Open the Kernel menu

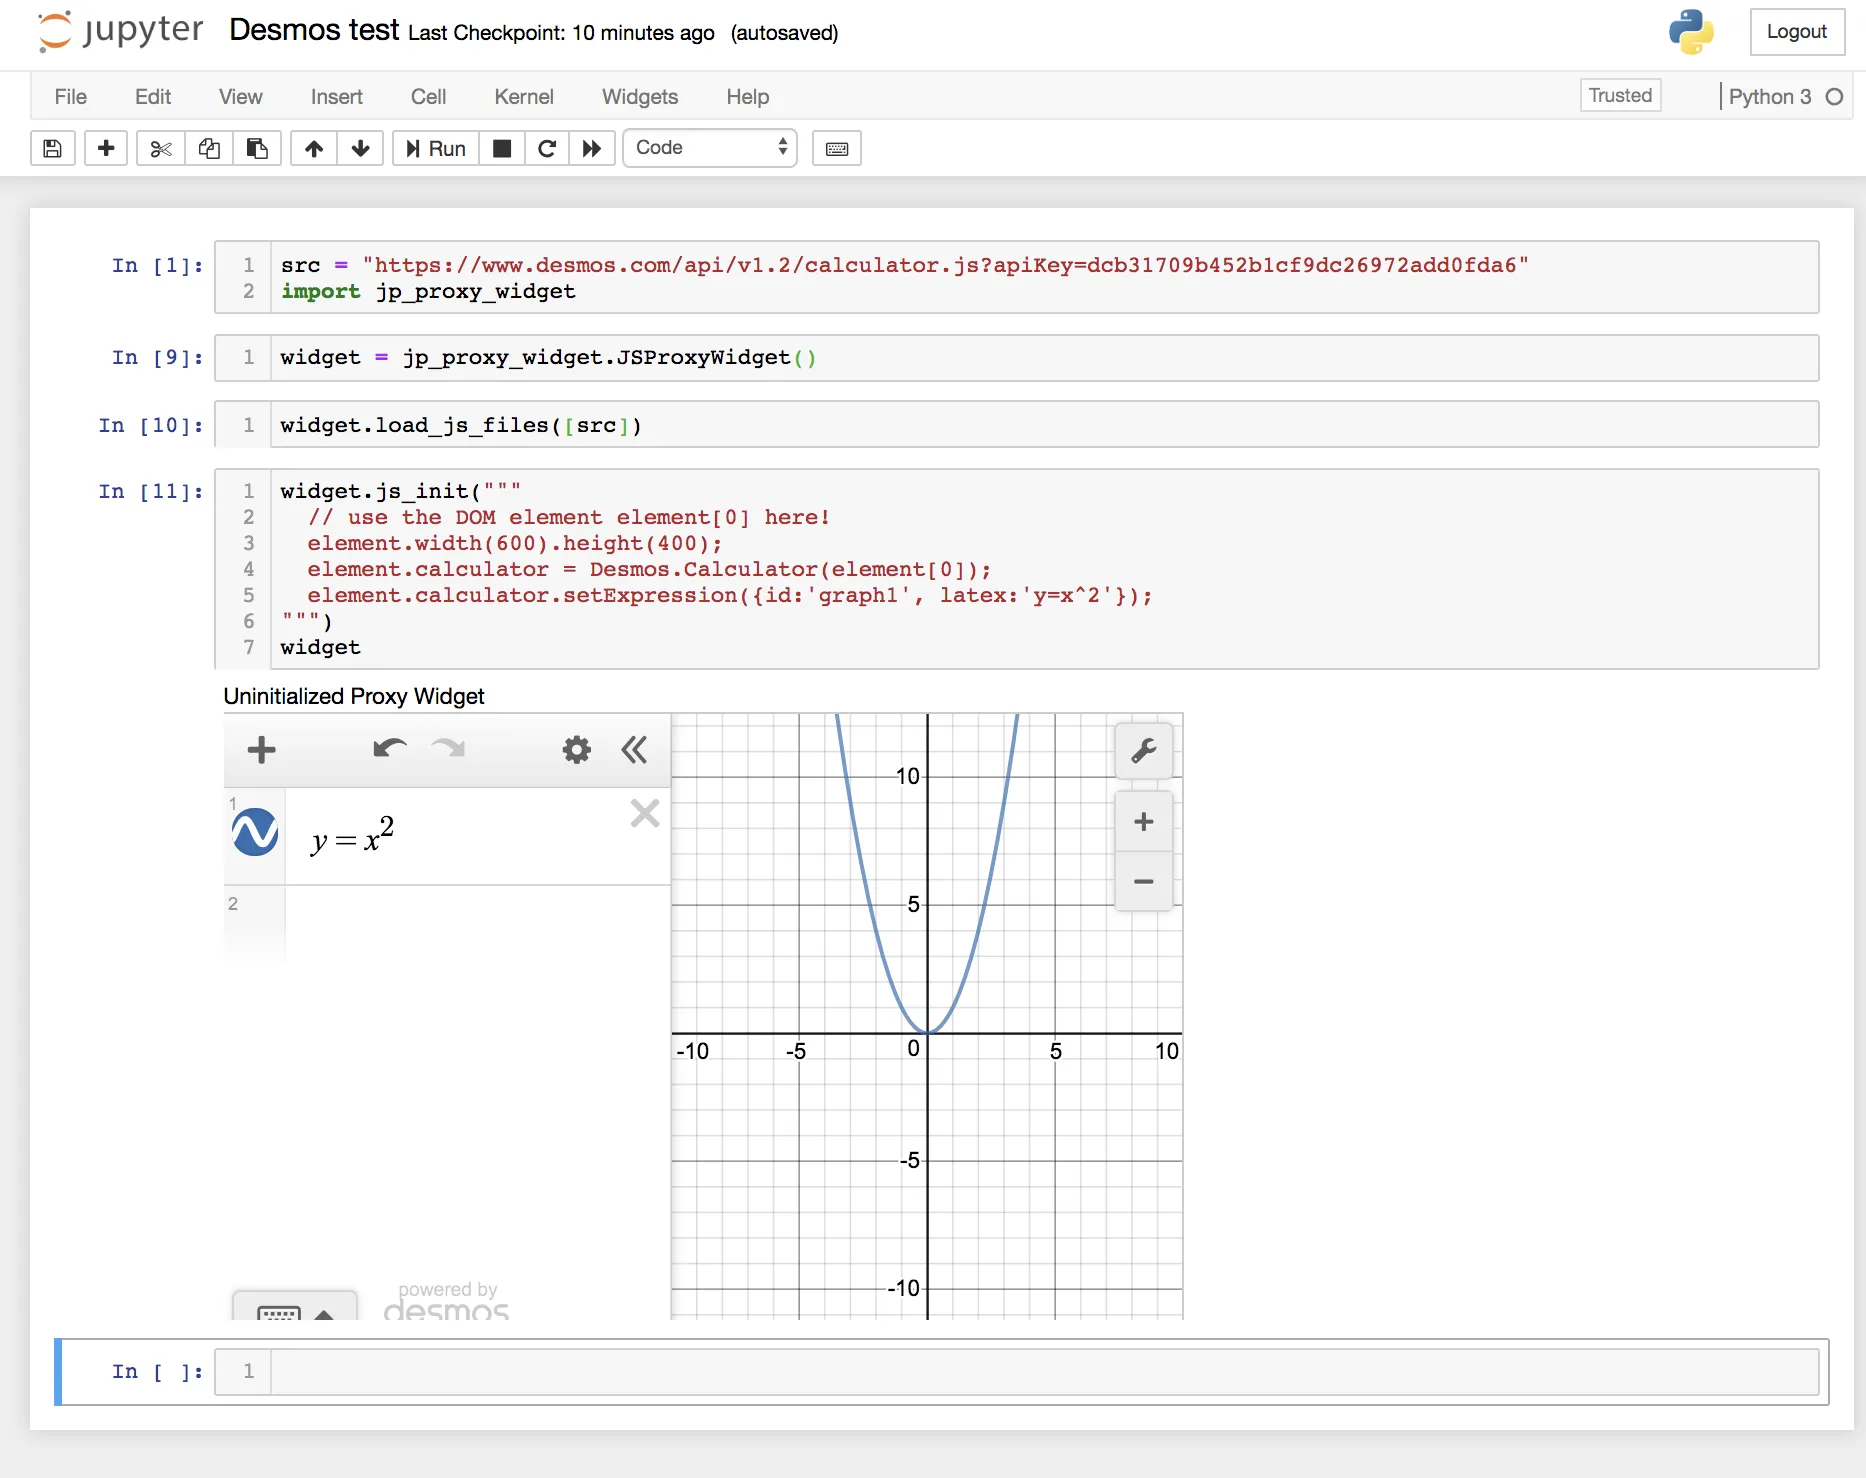(523, 97)
